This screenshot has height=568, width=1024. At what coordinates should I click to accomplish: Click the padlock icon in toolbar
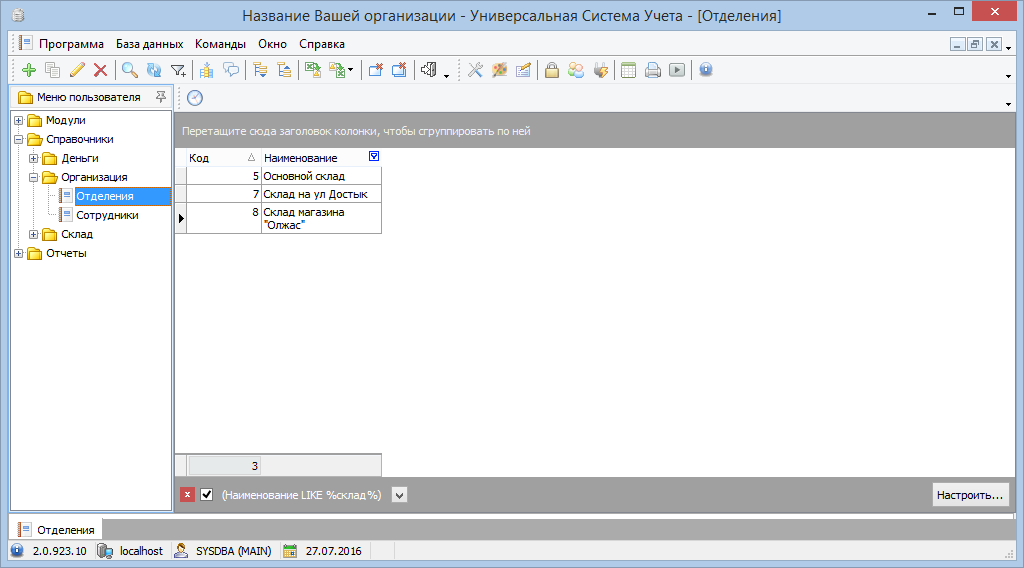pyautogui.click(x=551, y=70)
